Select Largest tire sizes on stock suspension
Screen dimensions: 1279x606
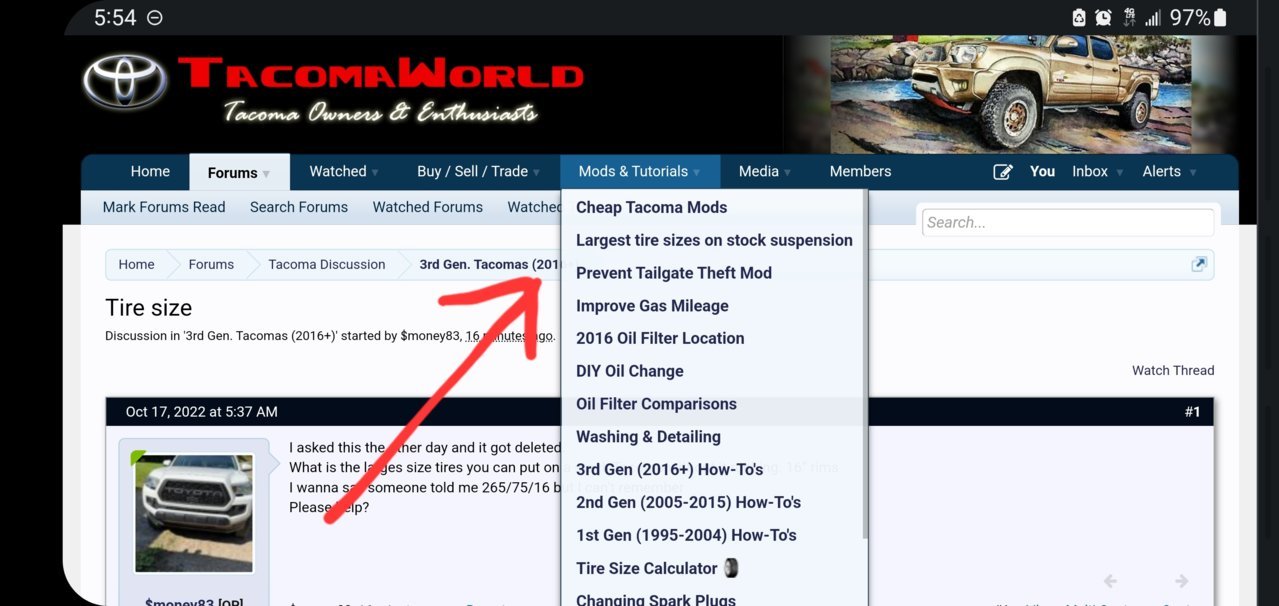coord(714,240)
